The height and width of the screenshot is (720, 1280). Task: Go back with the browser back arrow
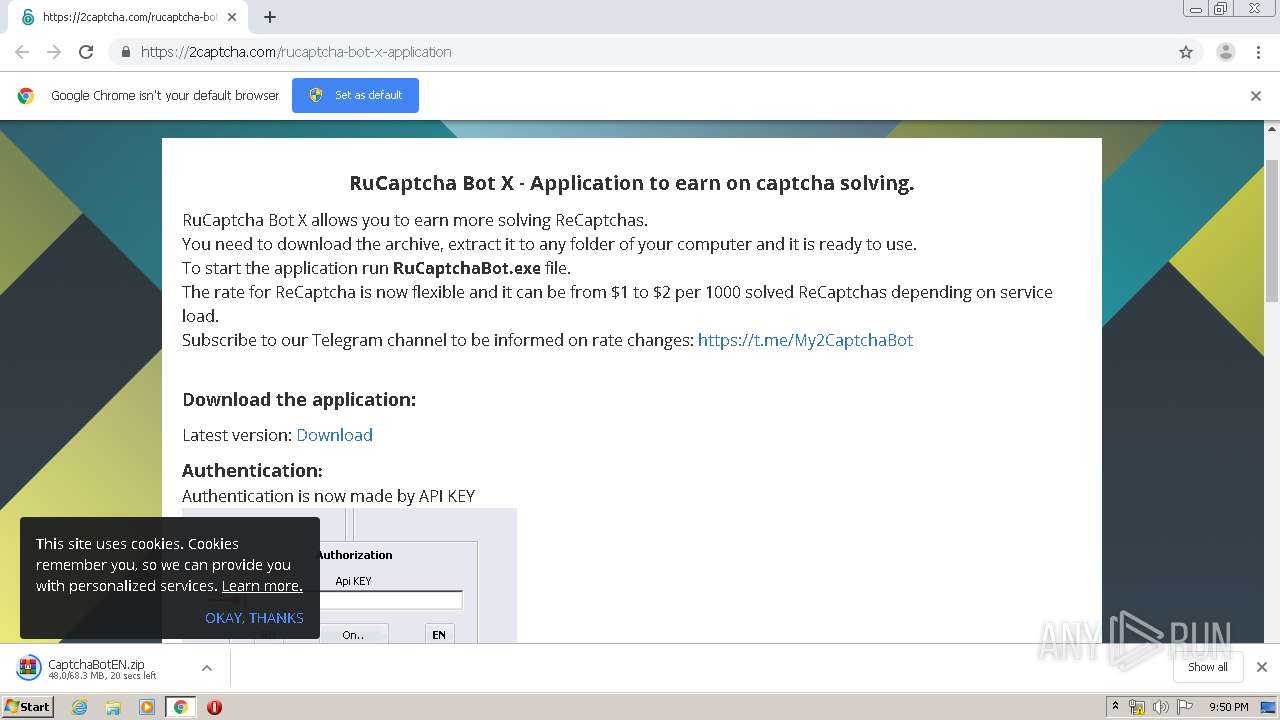point(22,52)
